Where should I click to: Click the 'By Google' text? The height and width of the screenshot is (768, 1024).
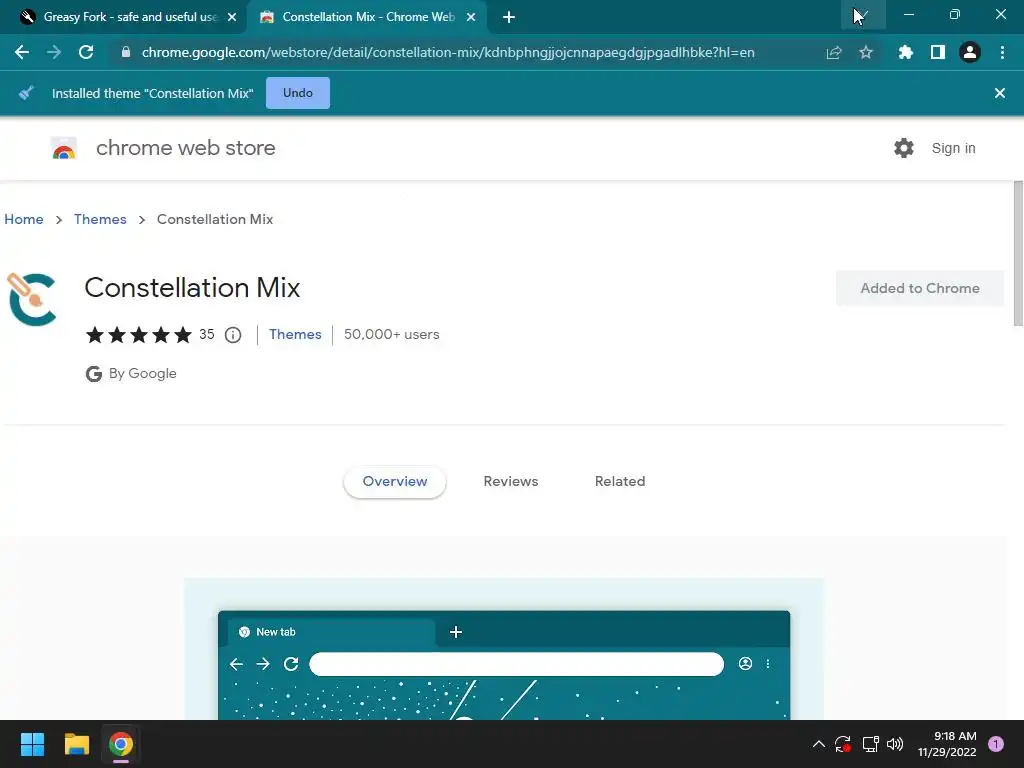(142, 374)
